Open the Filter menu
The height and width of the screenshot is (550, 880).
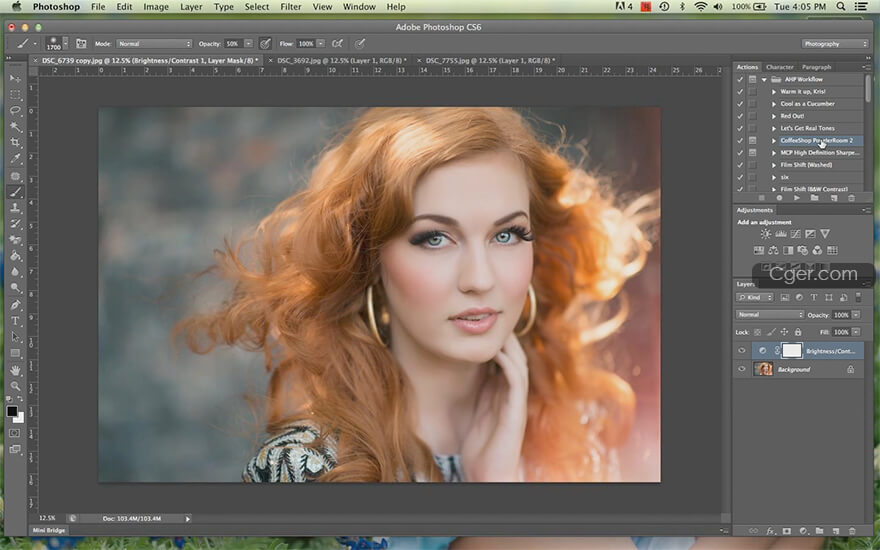[291, 7]
